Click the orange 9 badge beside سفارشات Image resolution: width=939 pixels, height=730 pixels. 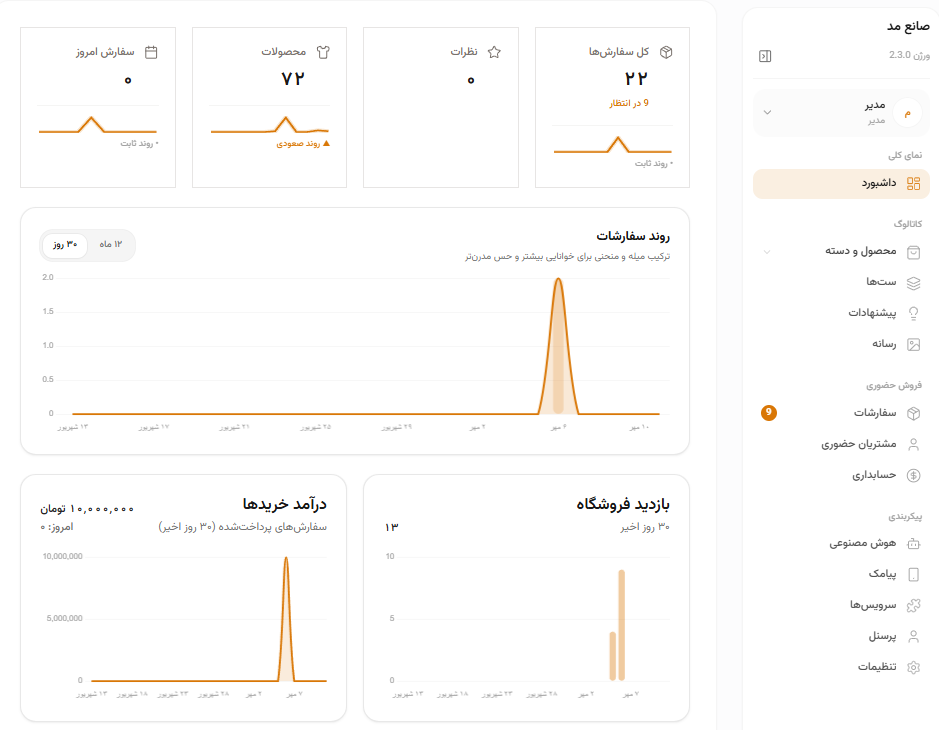point(769,413)
